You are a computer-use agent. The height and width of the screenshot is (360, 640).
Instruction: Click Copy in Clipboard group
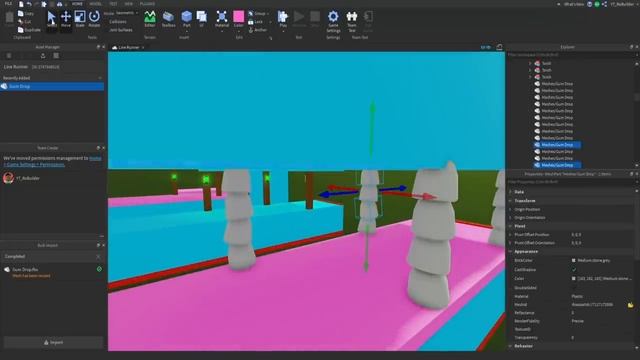tap(26, 13)
